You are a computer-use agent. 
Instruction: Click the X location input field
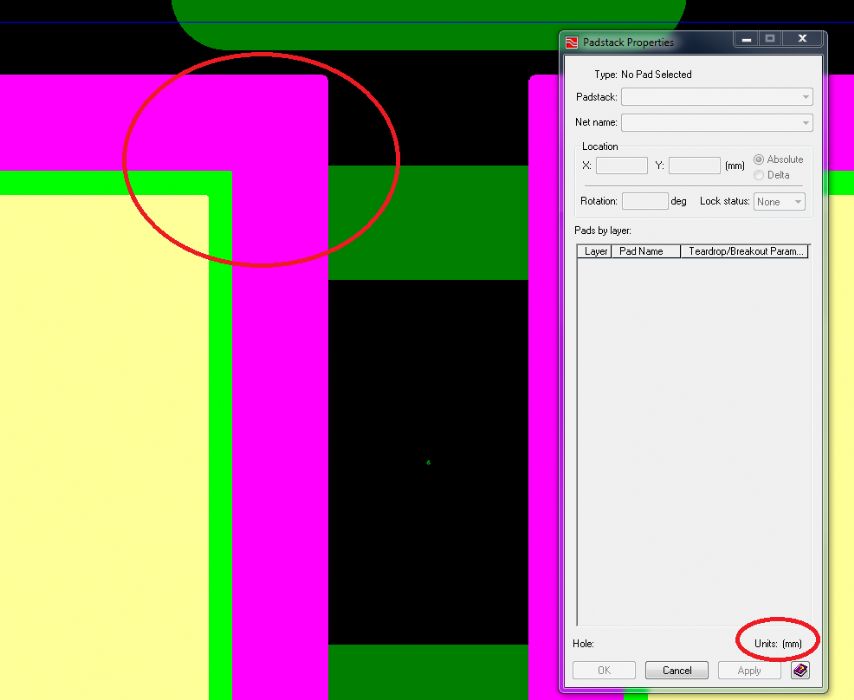click(622, 166)
